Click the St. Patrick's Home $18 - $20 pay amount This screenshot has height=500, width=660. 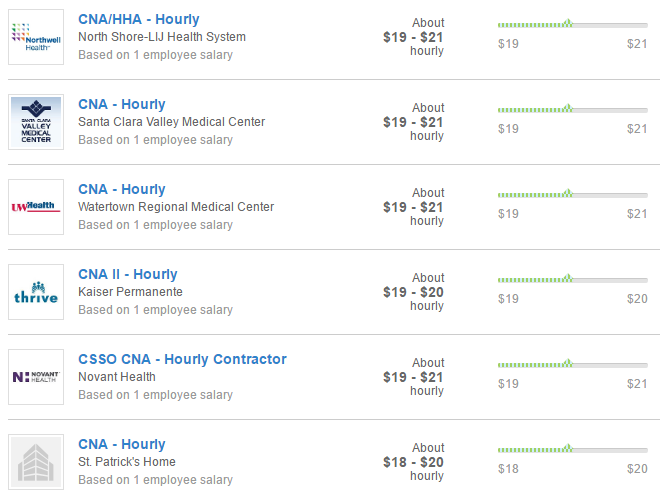tap(413, 462)
